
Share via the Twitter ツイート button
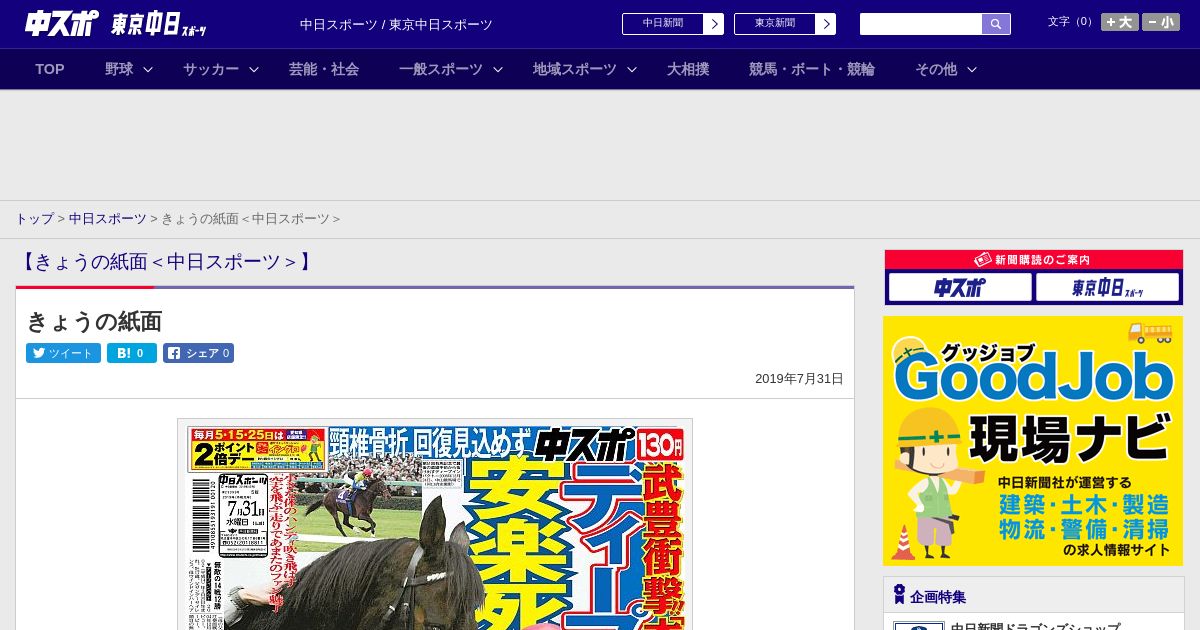pyautogui.click(x=63, y=353)
